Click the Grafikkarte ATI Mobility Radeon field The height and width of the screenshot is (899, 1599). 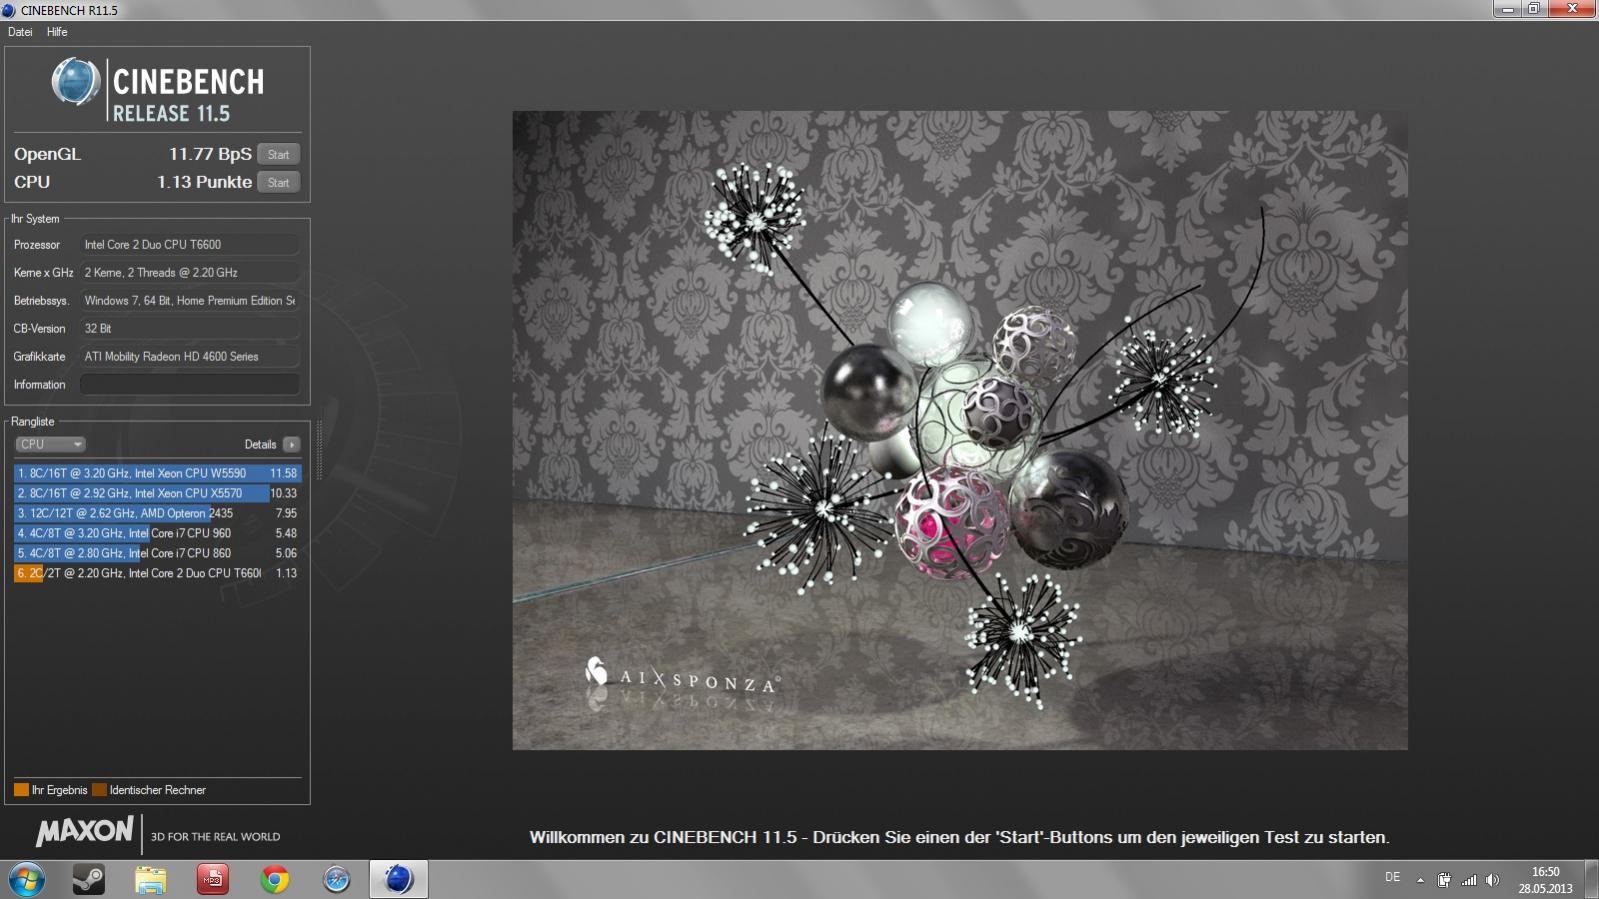(x=190, y=356)
